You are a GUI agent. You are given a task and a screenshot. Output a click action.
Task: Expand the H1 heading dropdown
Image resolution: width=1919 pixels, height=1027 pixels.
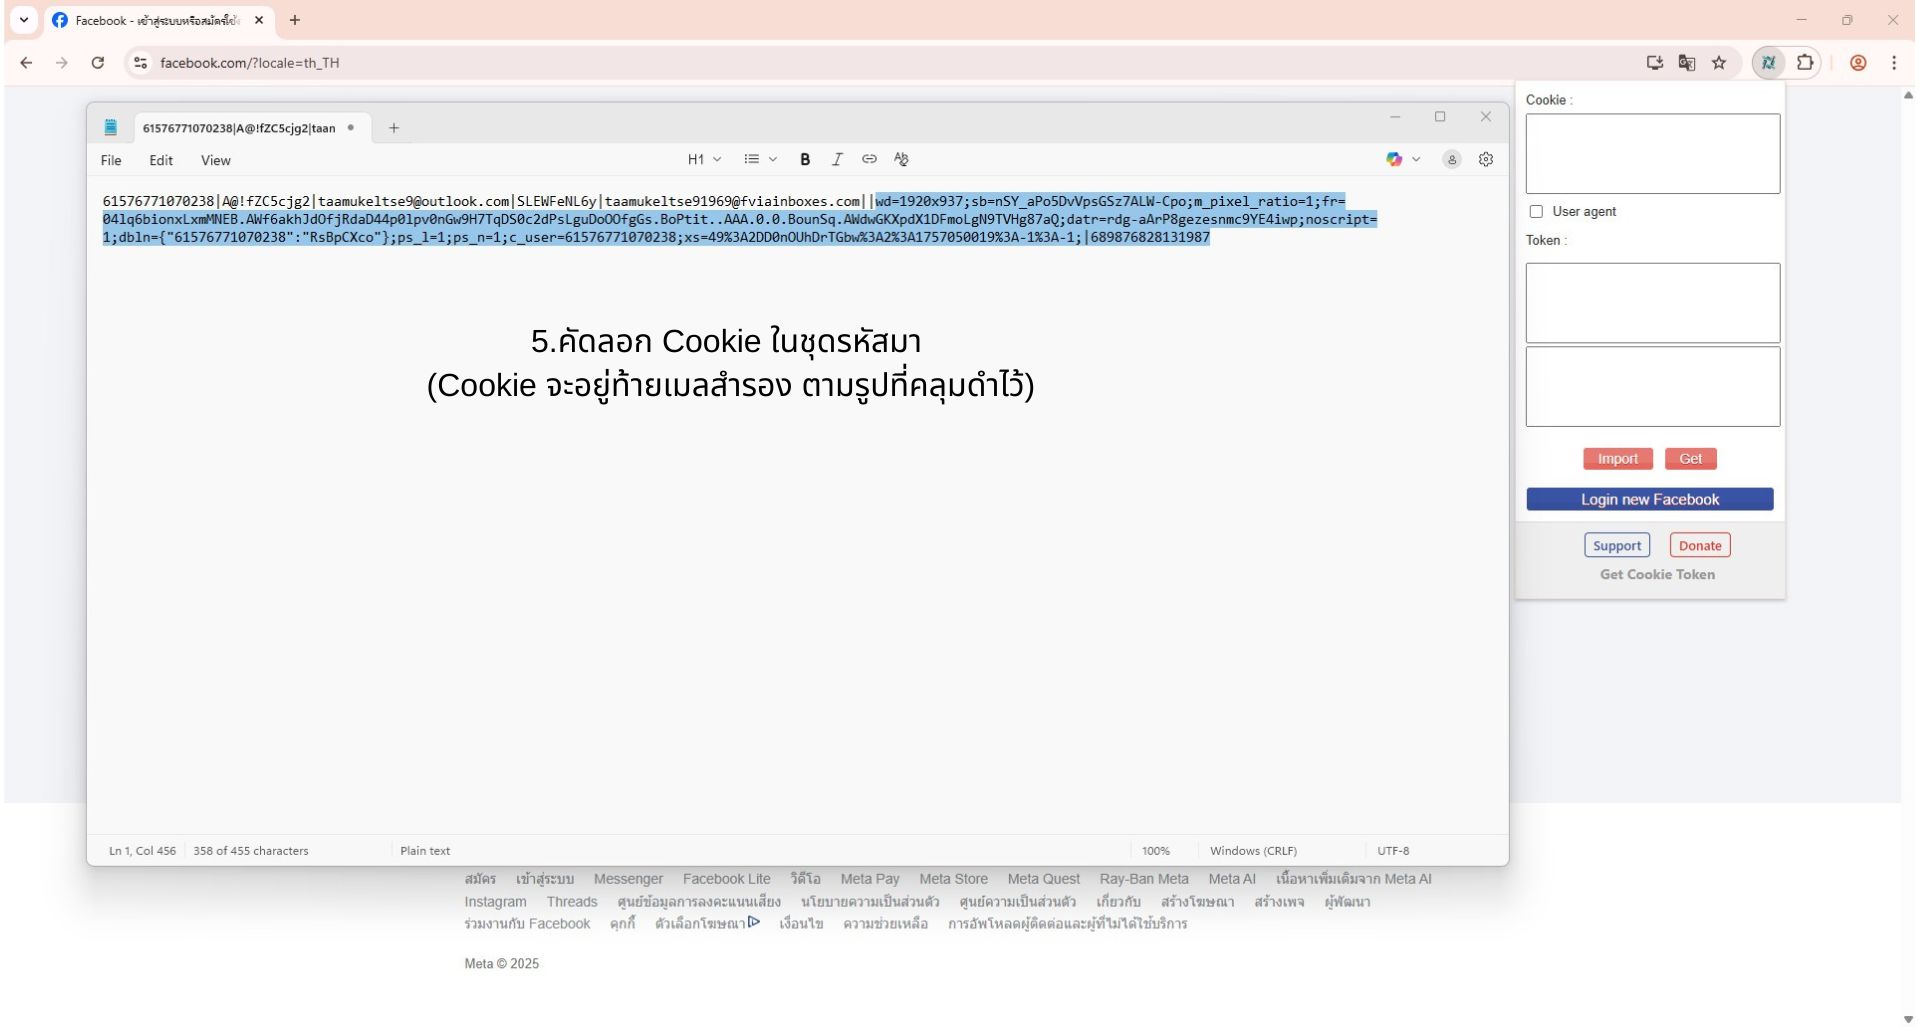(x=704, y=160)
